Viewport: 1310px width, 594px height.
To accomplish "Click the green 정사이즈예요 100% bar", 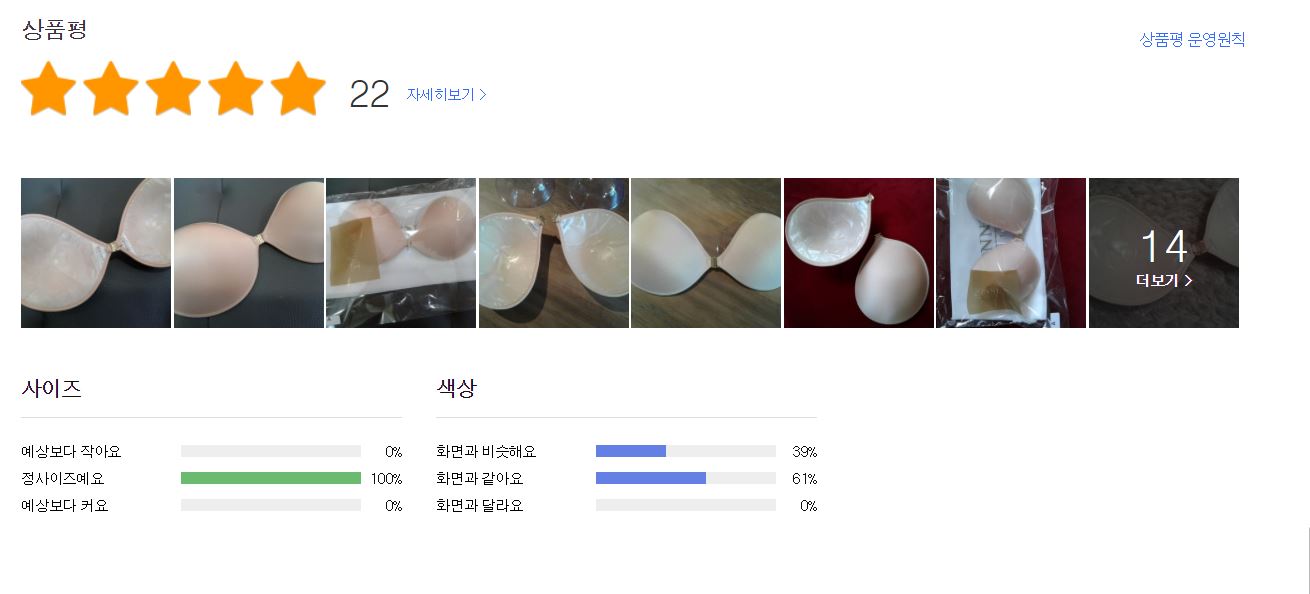I will 271,478.
